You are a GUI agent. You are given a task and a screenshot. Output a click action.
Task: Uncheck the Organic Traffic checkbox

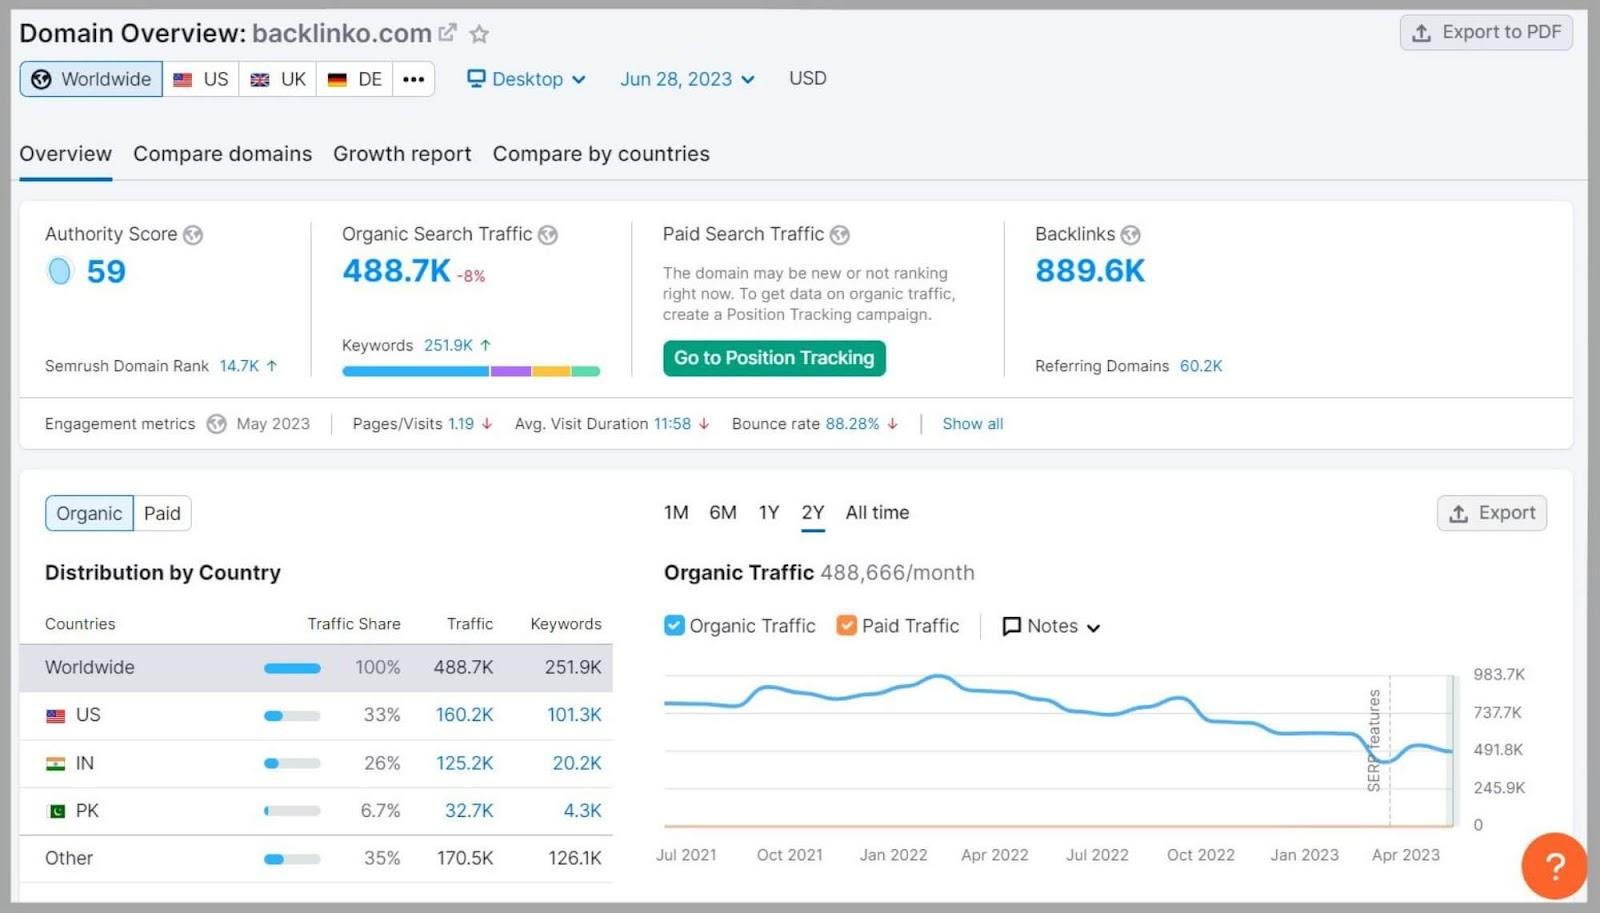tap(674, 625)
